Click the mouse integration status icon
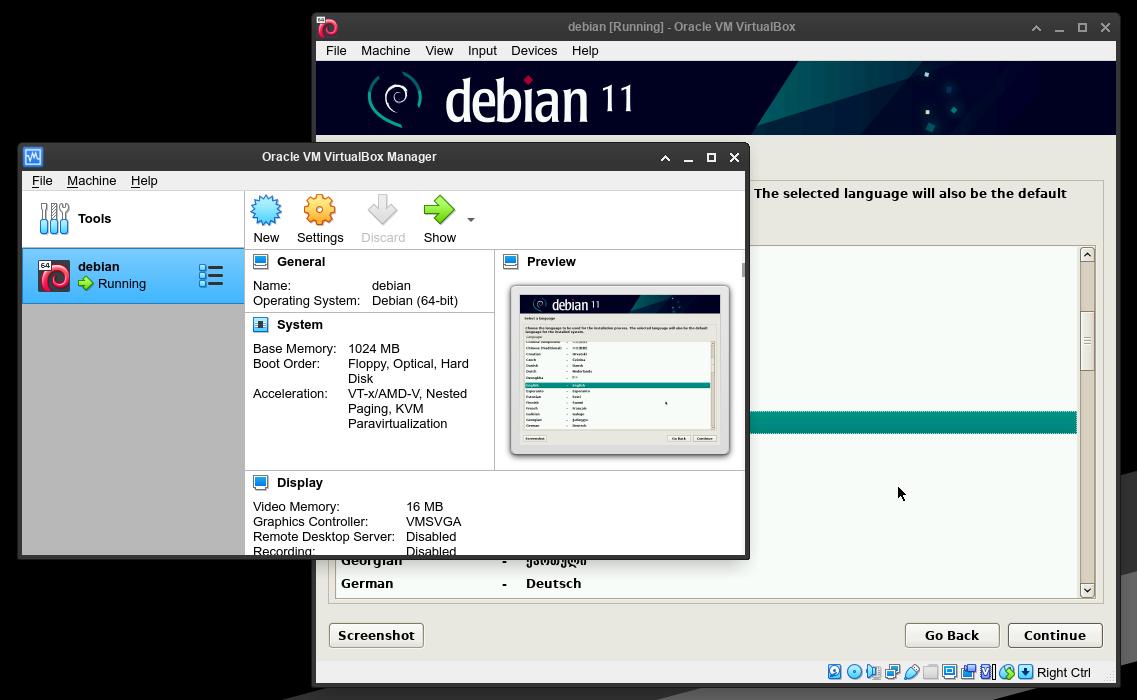This screenshot has height=700, width=1137. click(1006, 672)
